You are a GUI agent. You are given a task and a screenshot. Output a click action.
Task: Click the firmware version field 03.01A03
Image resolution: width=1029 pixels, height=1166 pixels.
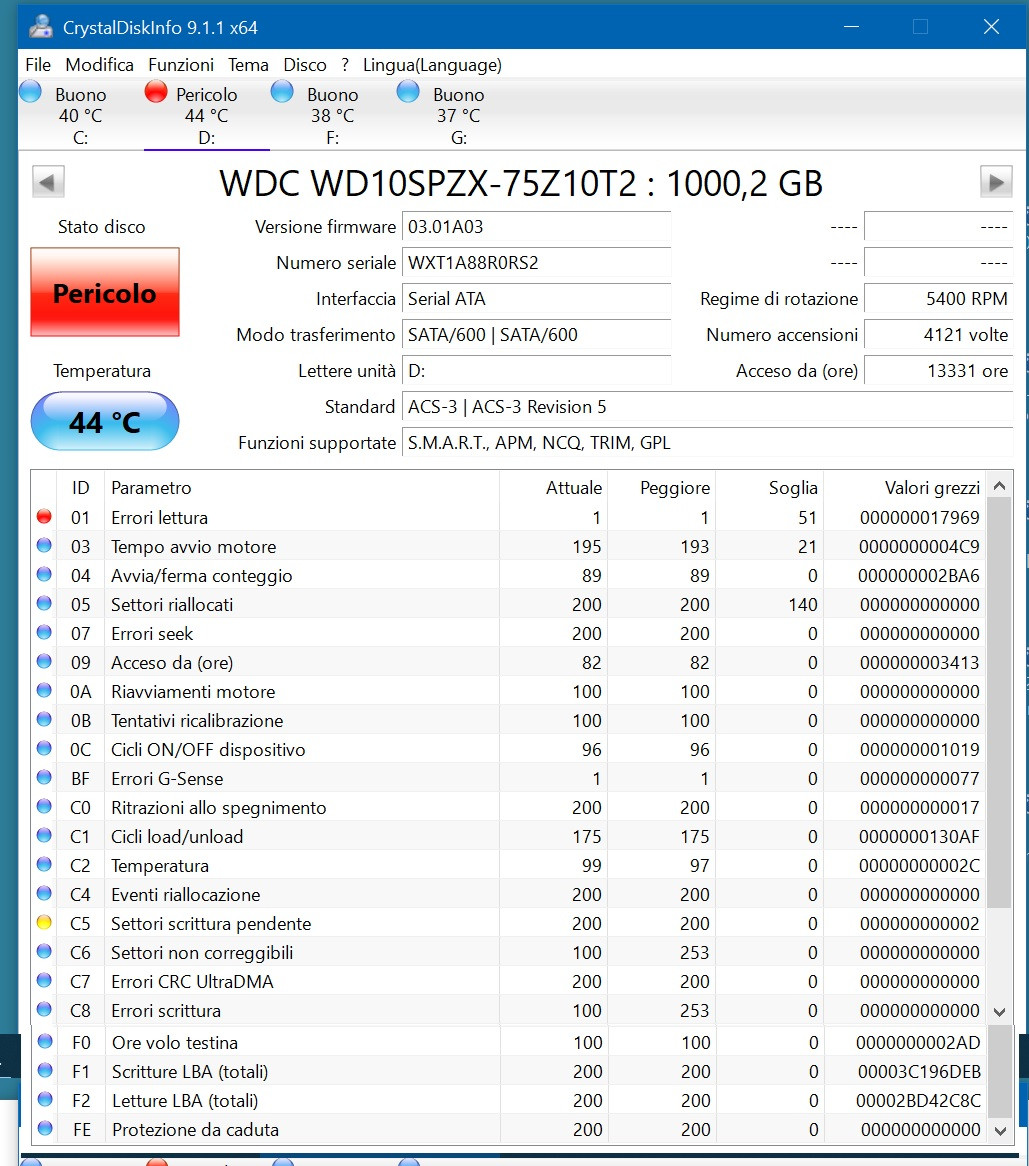536,227
